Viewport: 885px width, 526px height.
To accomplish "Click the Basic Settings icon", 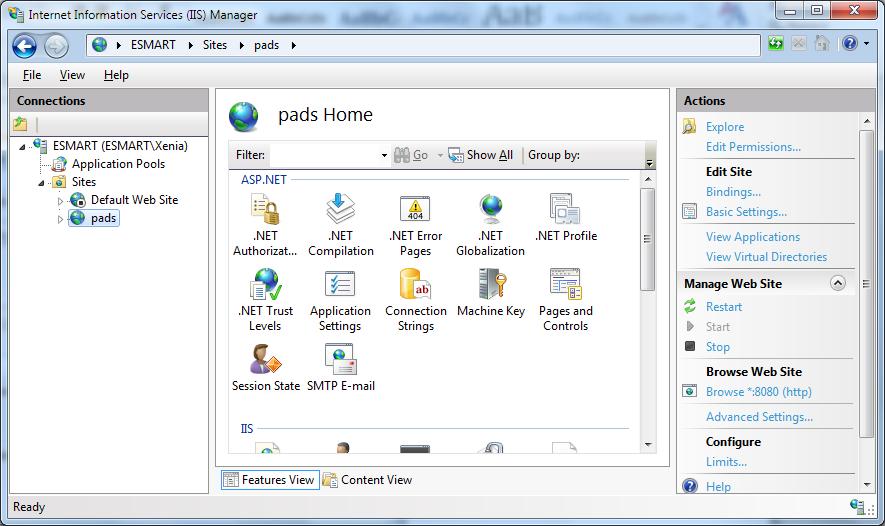I will click(689, 212).
